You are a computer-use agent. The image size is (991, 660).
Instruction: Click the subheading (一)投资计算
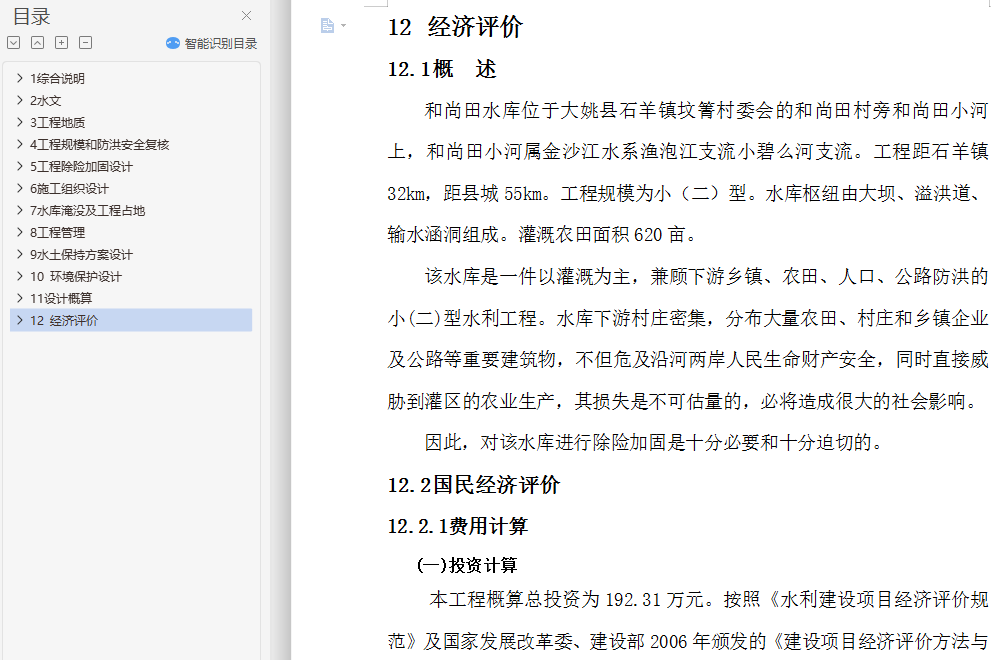tap(467, 565)
